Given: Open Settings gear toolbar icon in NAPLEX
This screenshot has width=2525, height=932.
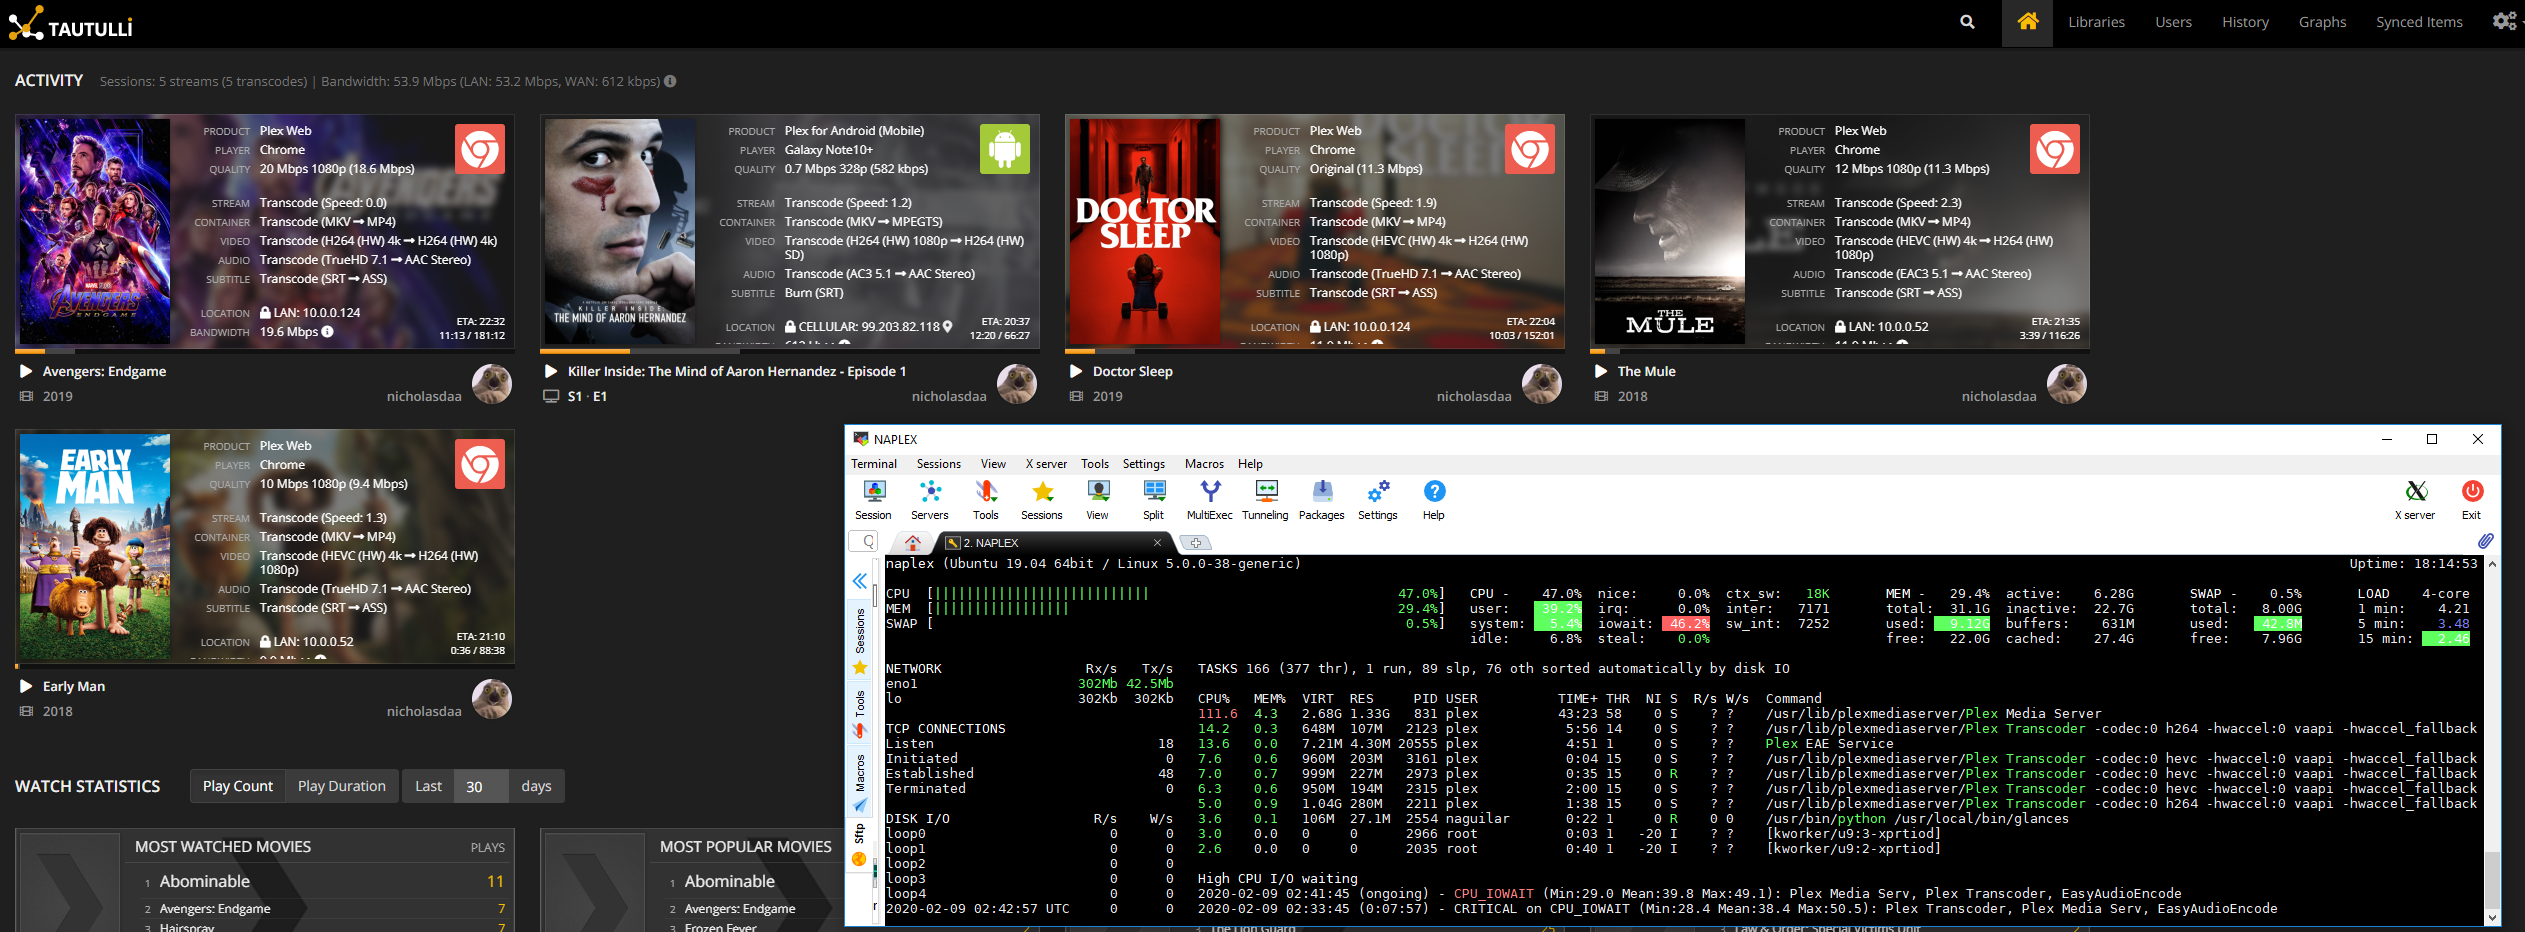Looking at the screenshot, I should click(1378, 500).
